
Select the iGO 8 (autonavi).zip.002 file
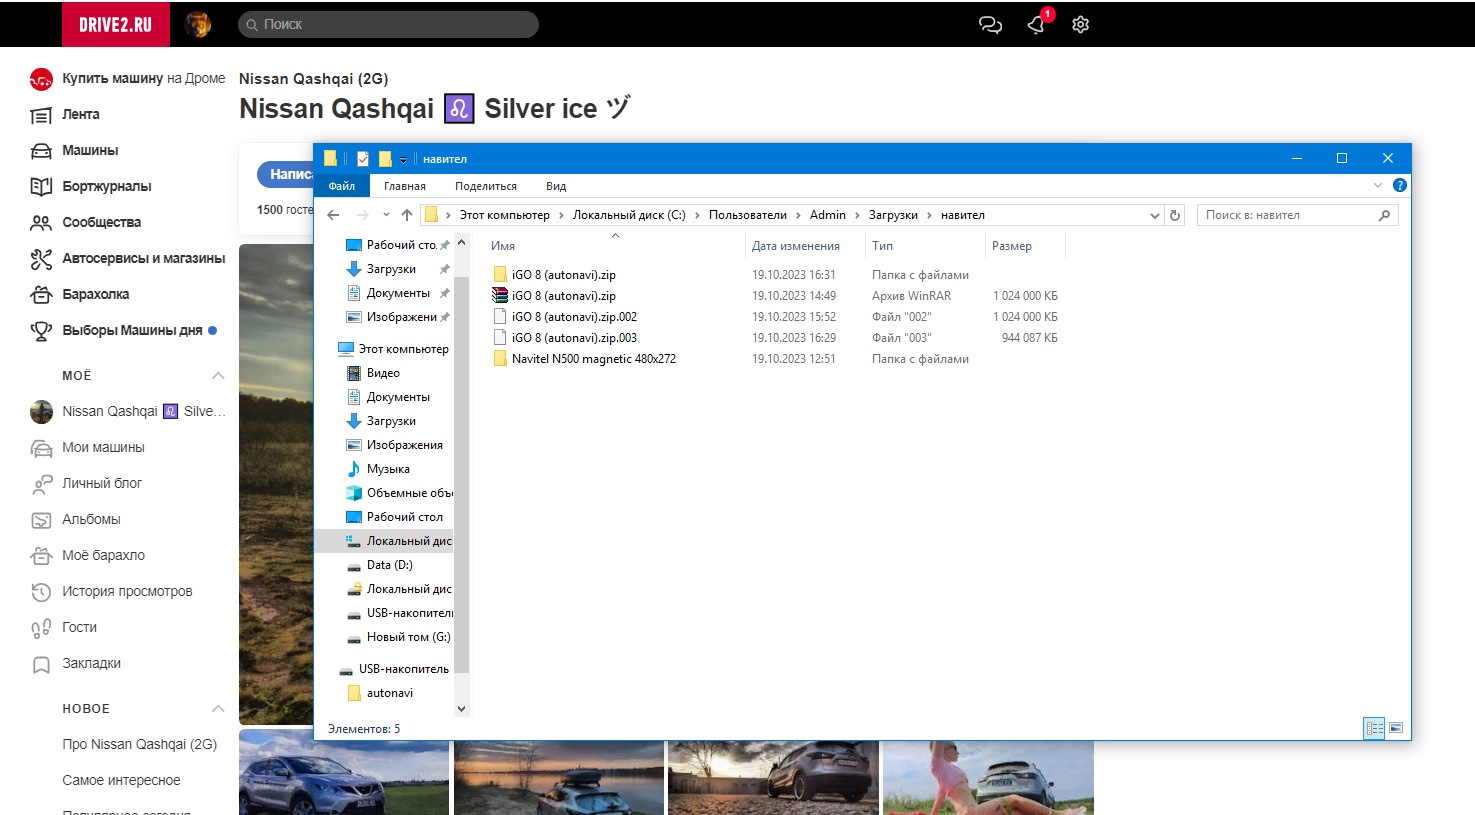pyautogui.click(x=574, y=317)
